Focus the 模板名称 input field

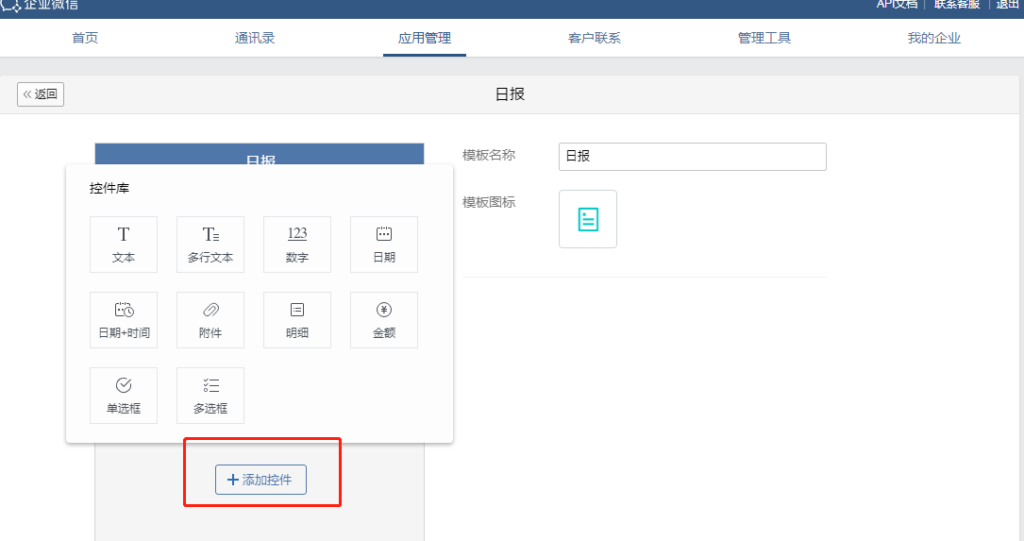[692, 157]
